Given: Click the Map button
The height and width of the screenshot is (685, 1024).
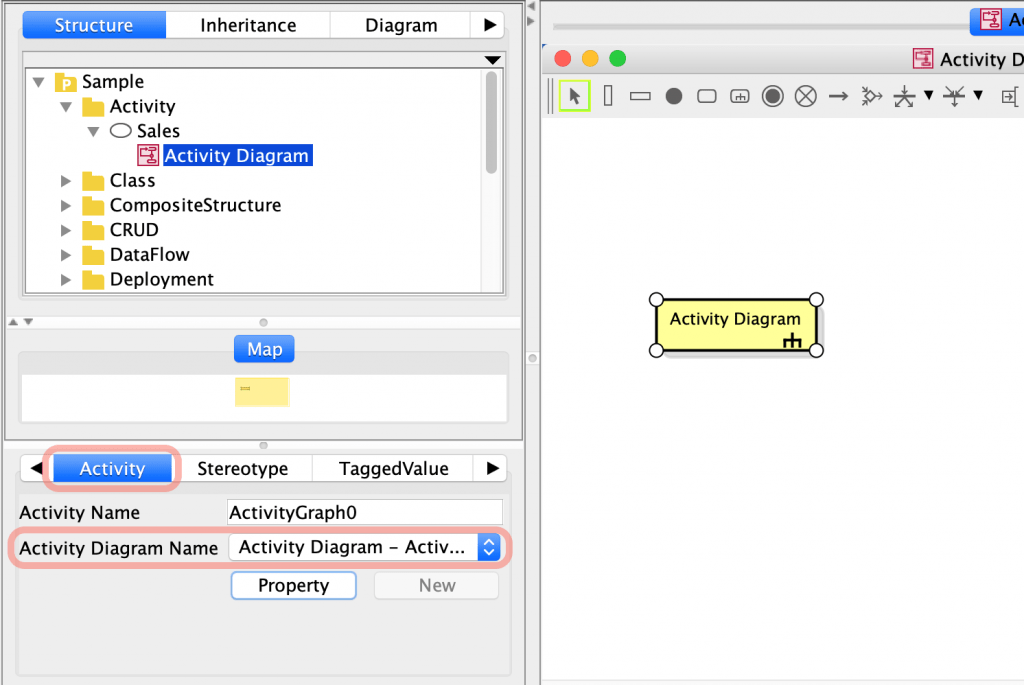Looking at the screenshot, I should tap(264, 349).
